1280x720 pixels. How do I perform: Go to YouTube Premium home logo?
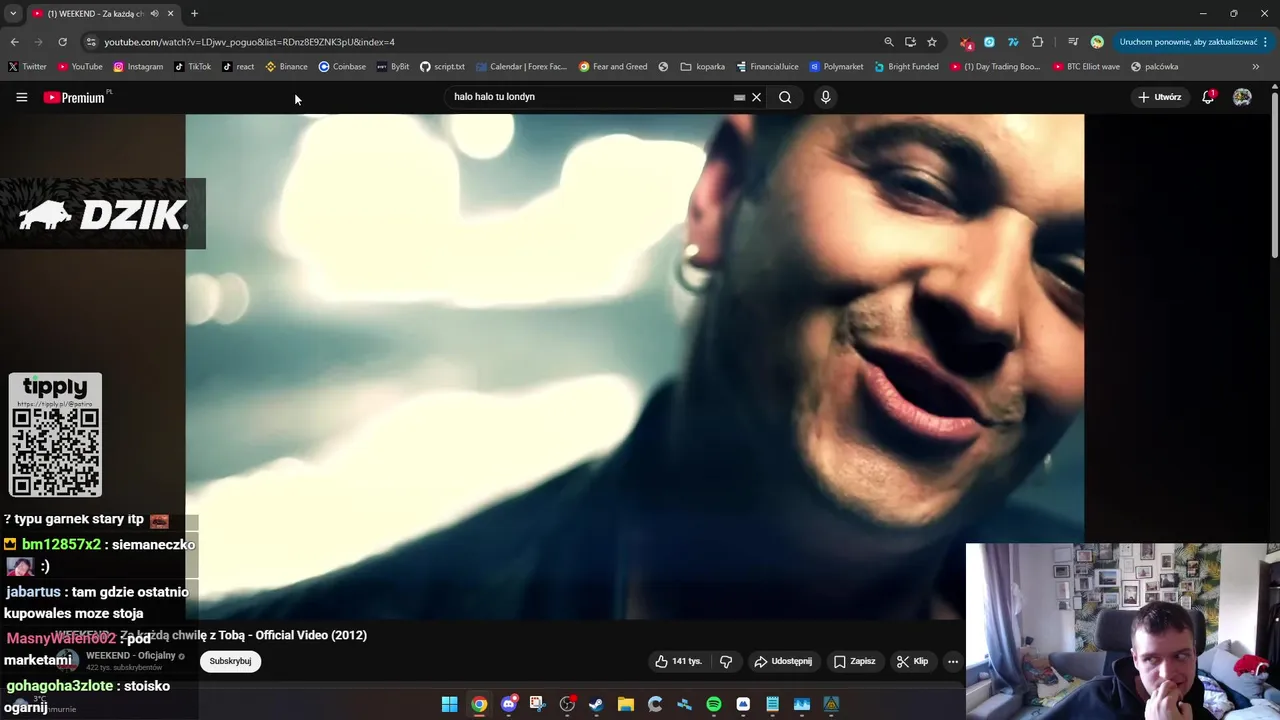pyautogui.click(x=75, y=97)
